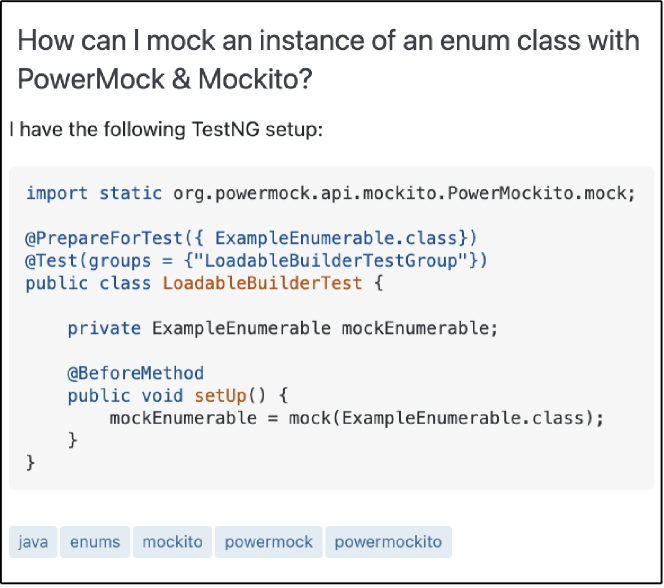Click the LoadableBuilderTest class name

[x=260, y=283]
